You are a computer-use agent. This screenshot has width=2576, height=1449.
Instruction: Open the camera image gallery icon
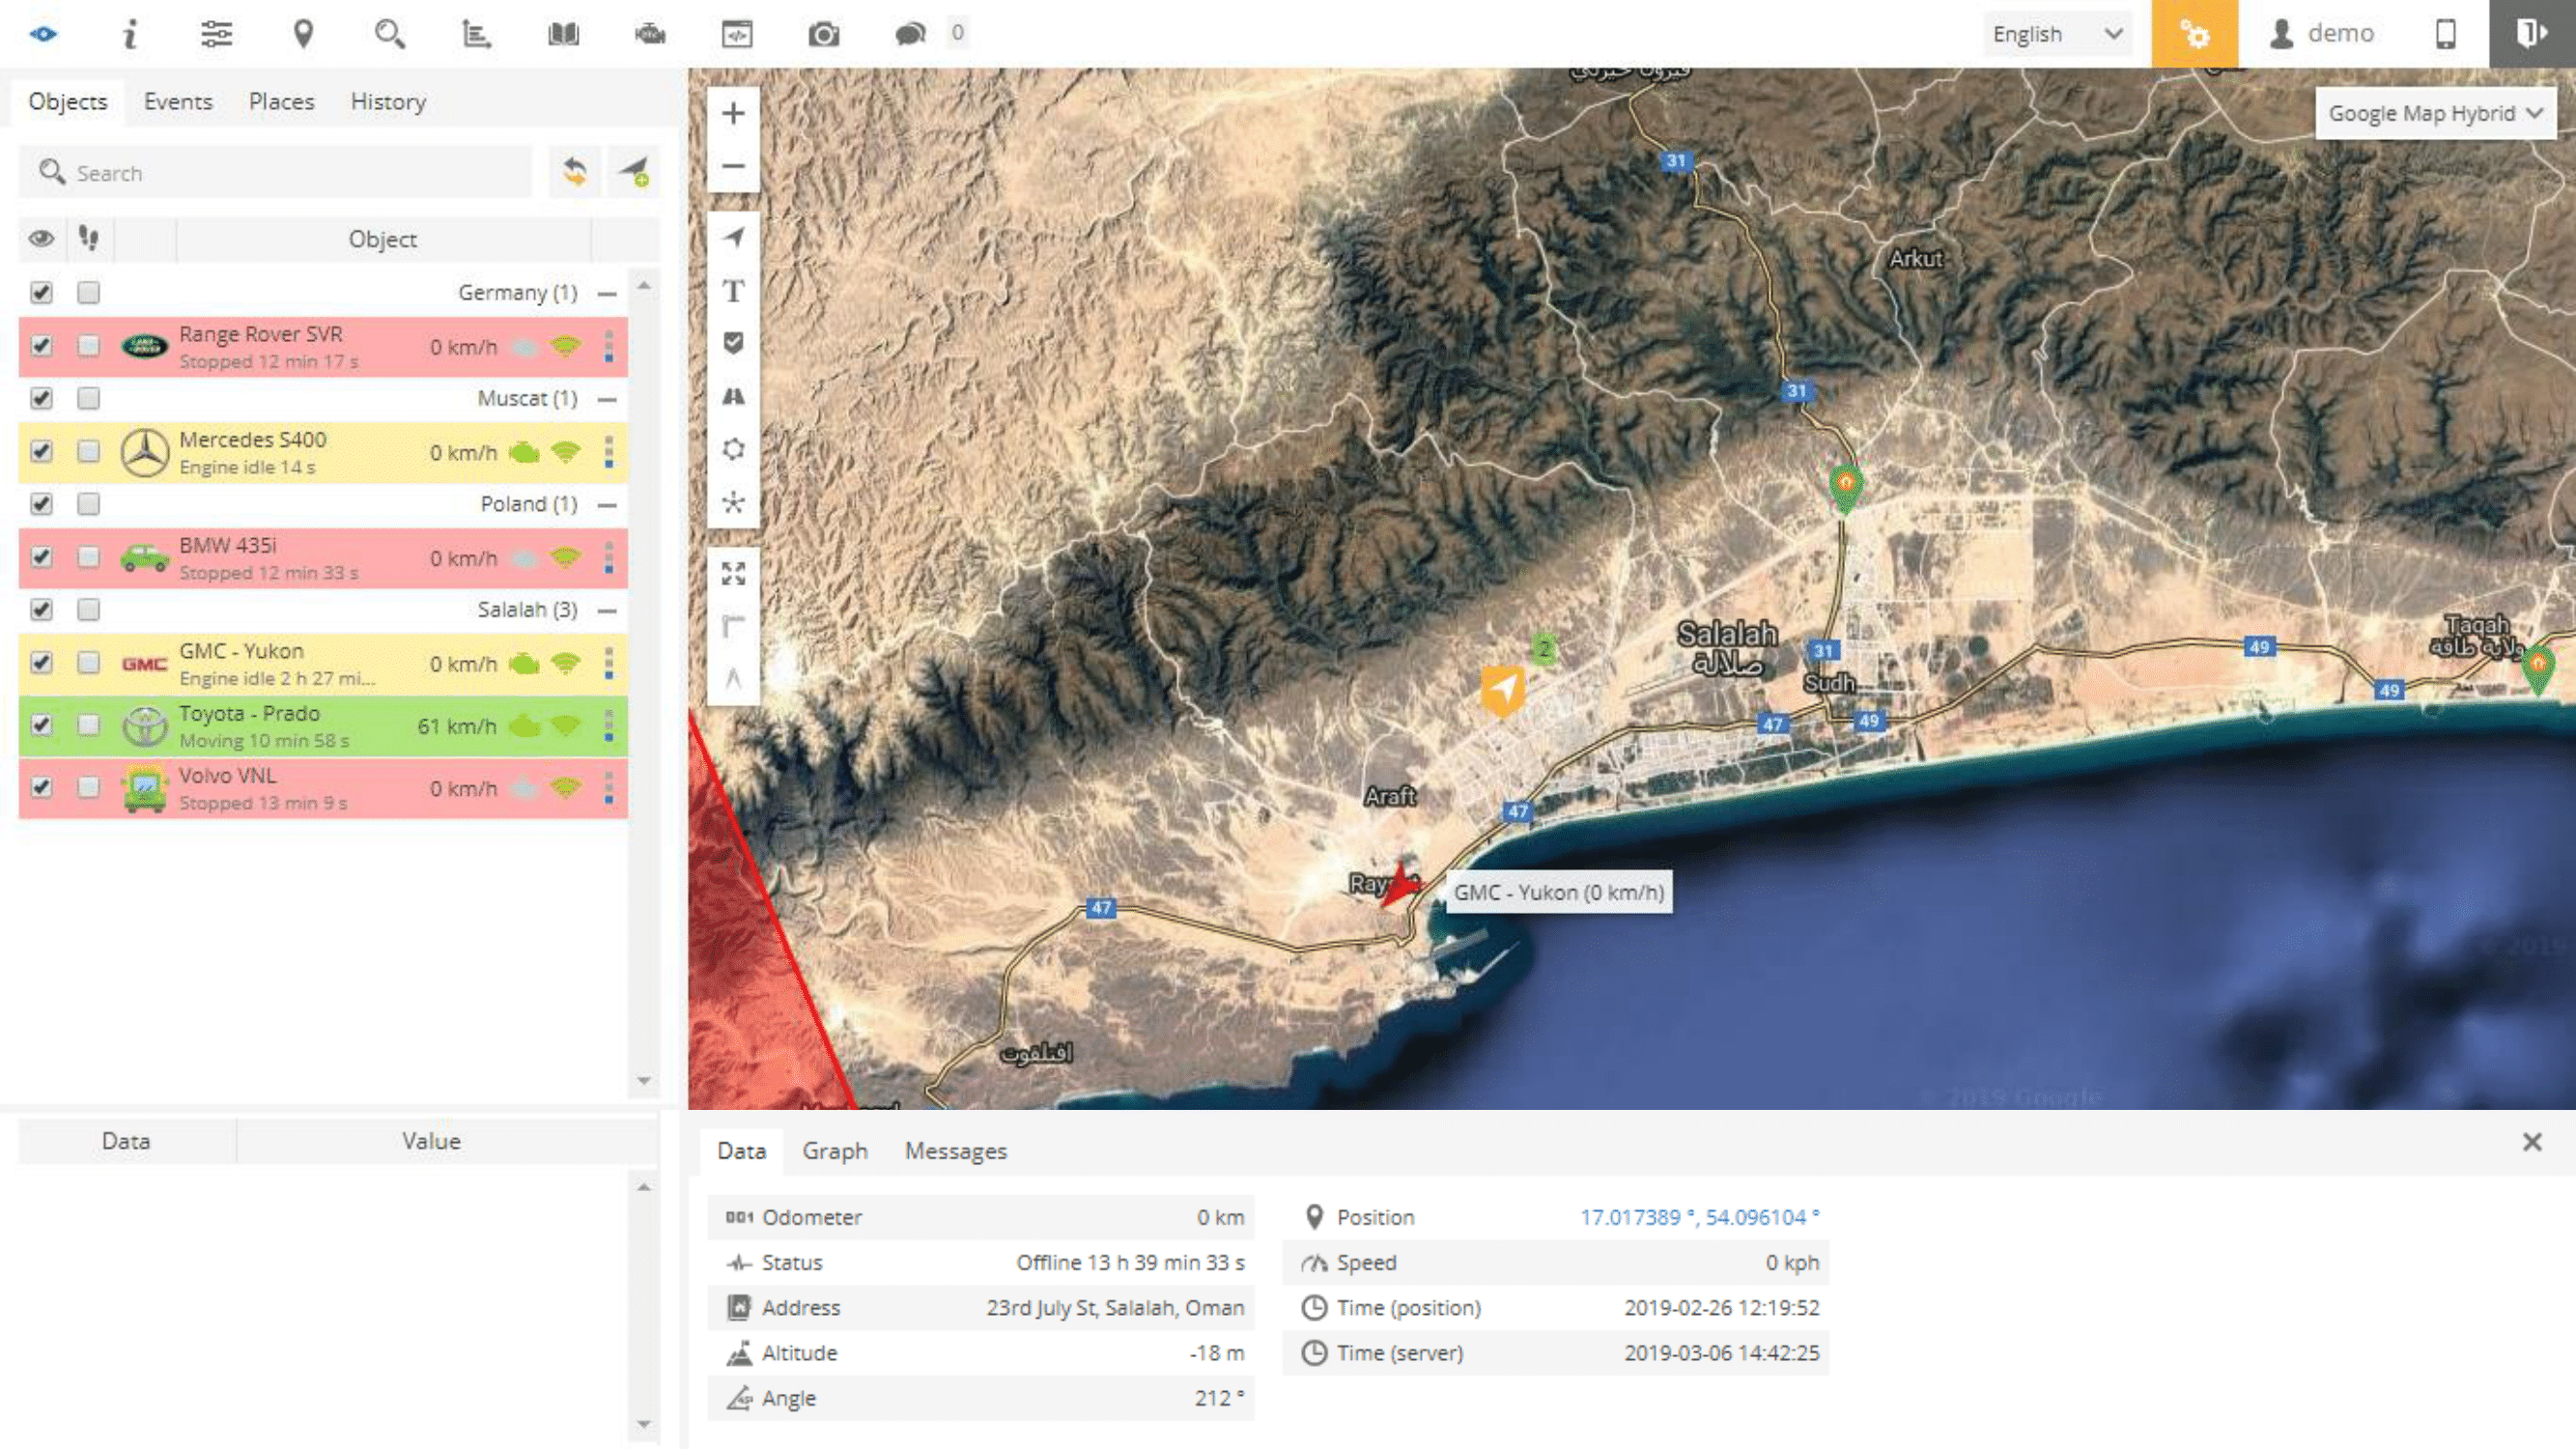tap(823, 34)
